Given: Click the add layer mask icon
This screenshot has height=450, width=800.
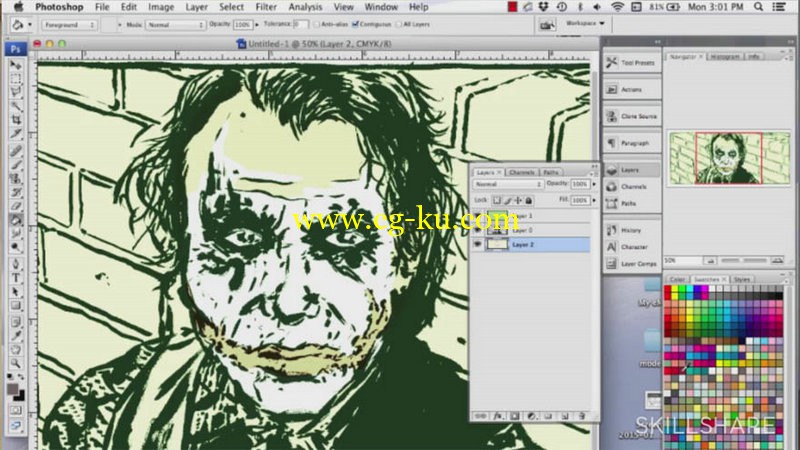Looking at the screenshot, I should coord(514,416).
